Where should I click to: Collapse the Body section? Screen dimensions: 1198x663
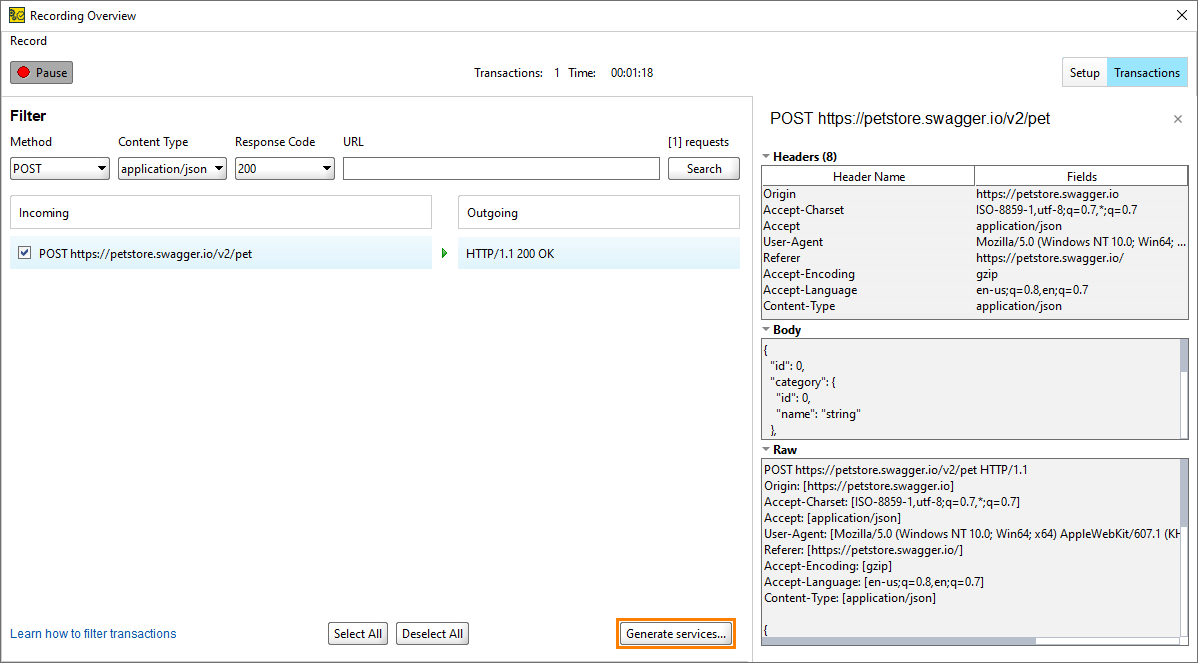(x=766, y=329)
